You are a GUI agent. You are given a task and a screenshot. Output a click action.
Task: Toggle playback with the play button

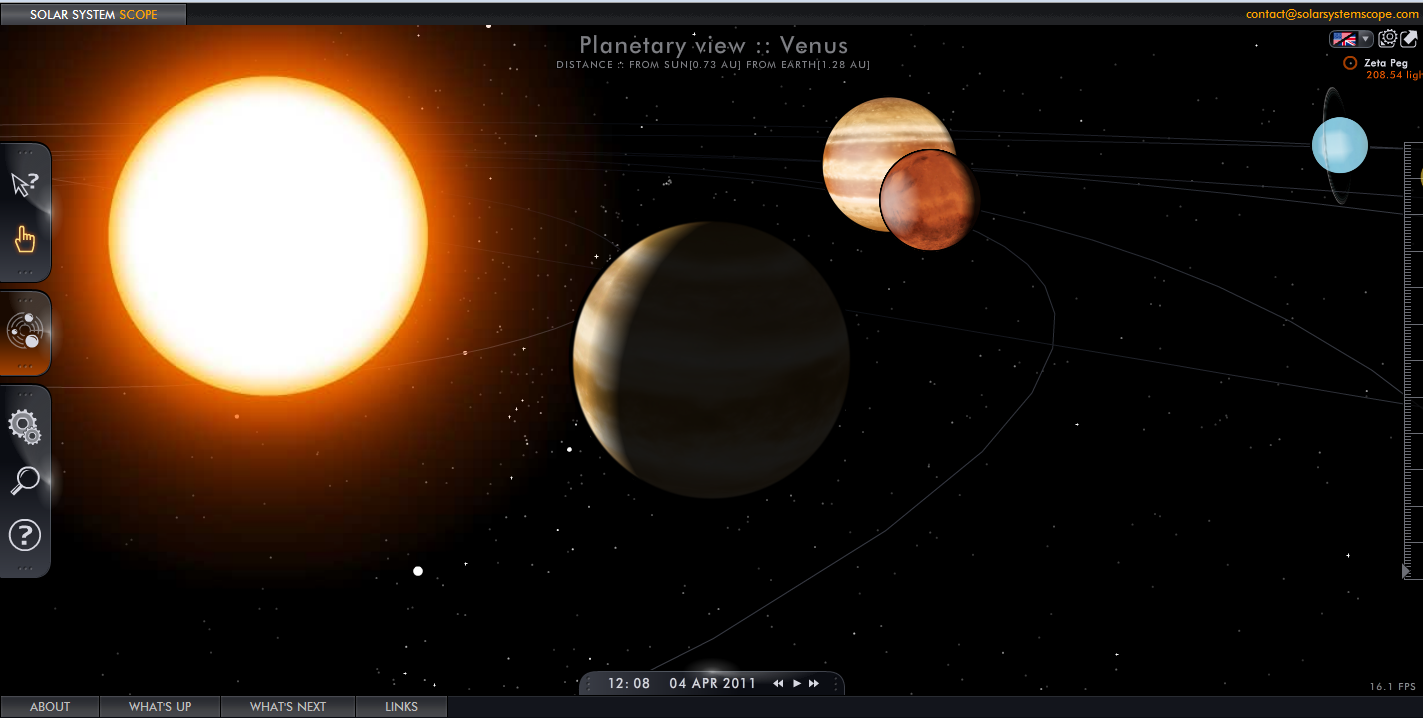click(796, 683)
